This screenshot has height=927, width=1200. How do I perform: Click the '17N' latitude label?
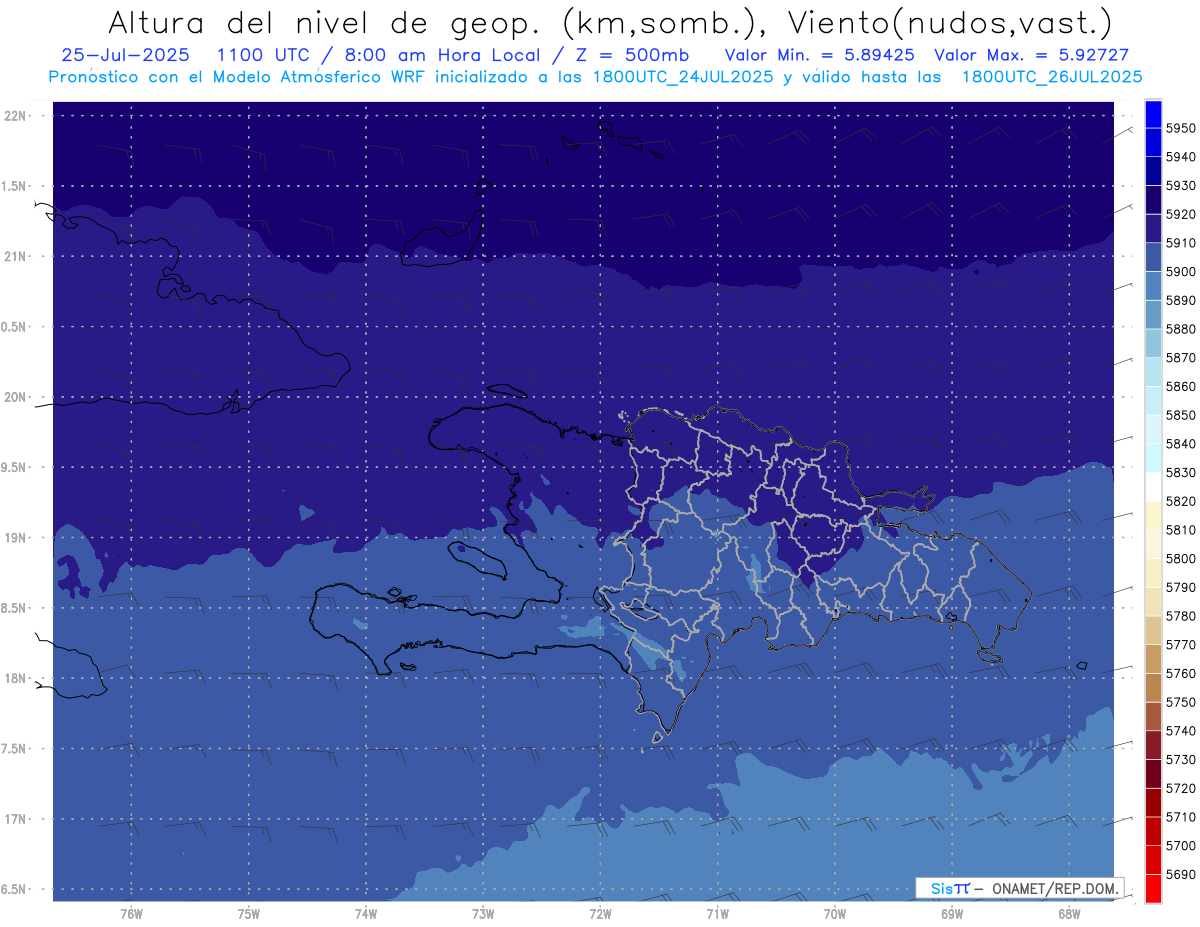(17, 819)
